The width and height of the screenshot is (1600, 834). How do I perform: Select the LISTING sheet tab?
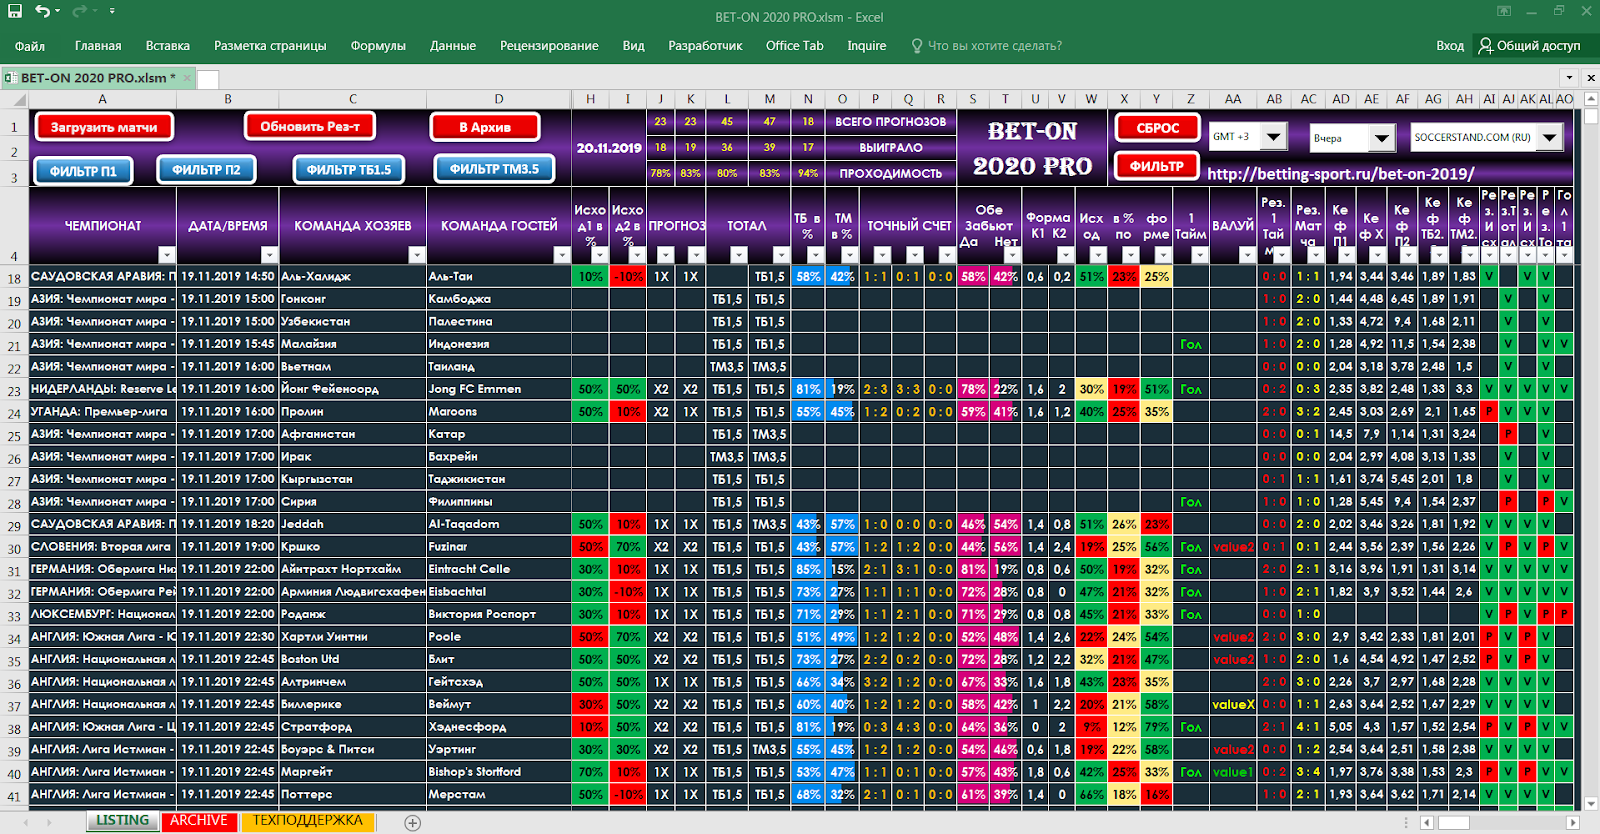122,821
